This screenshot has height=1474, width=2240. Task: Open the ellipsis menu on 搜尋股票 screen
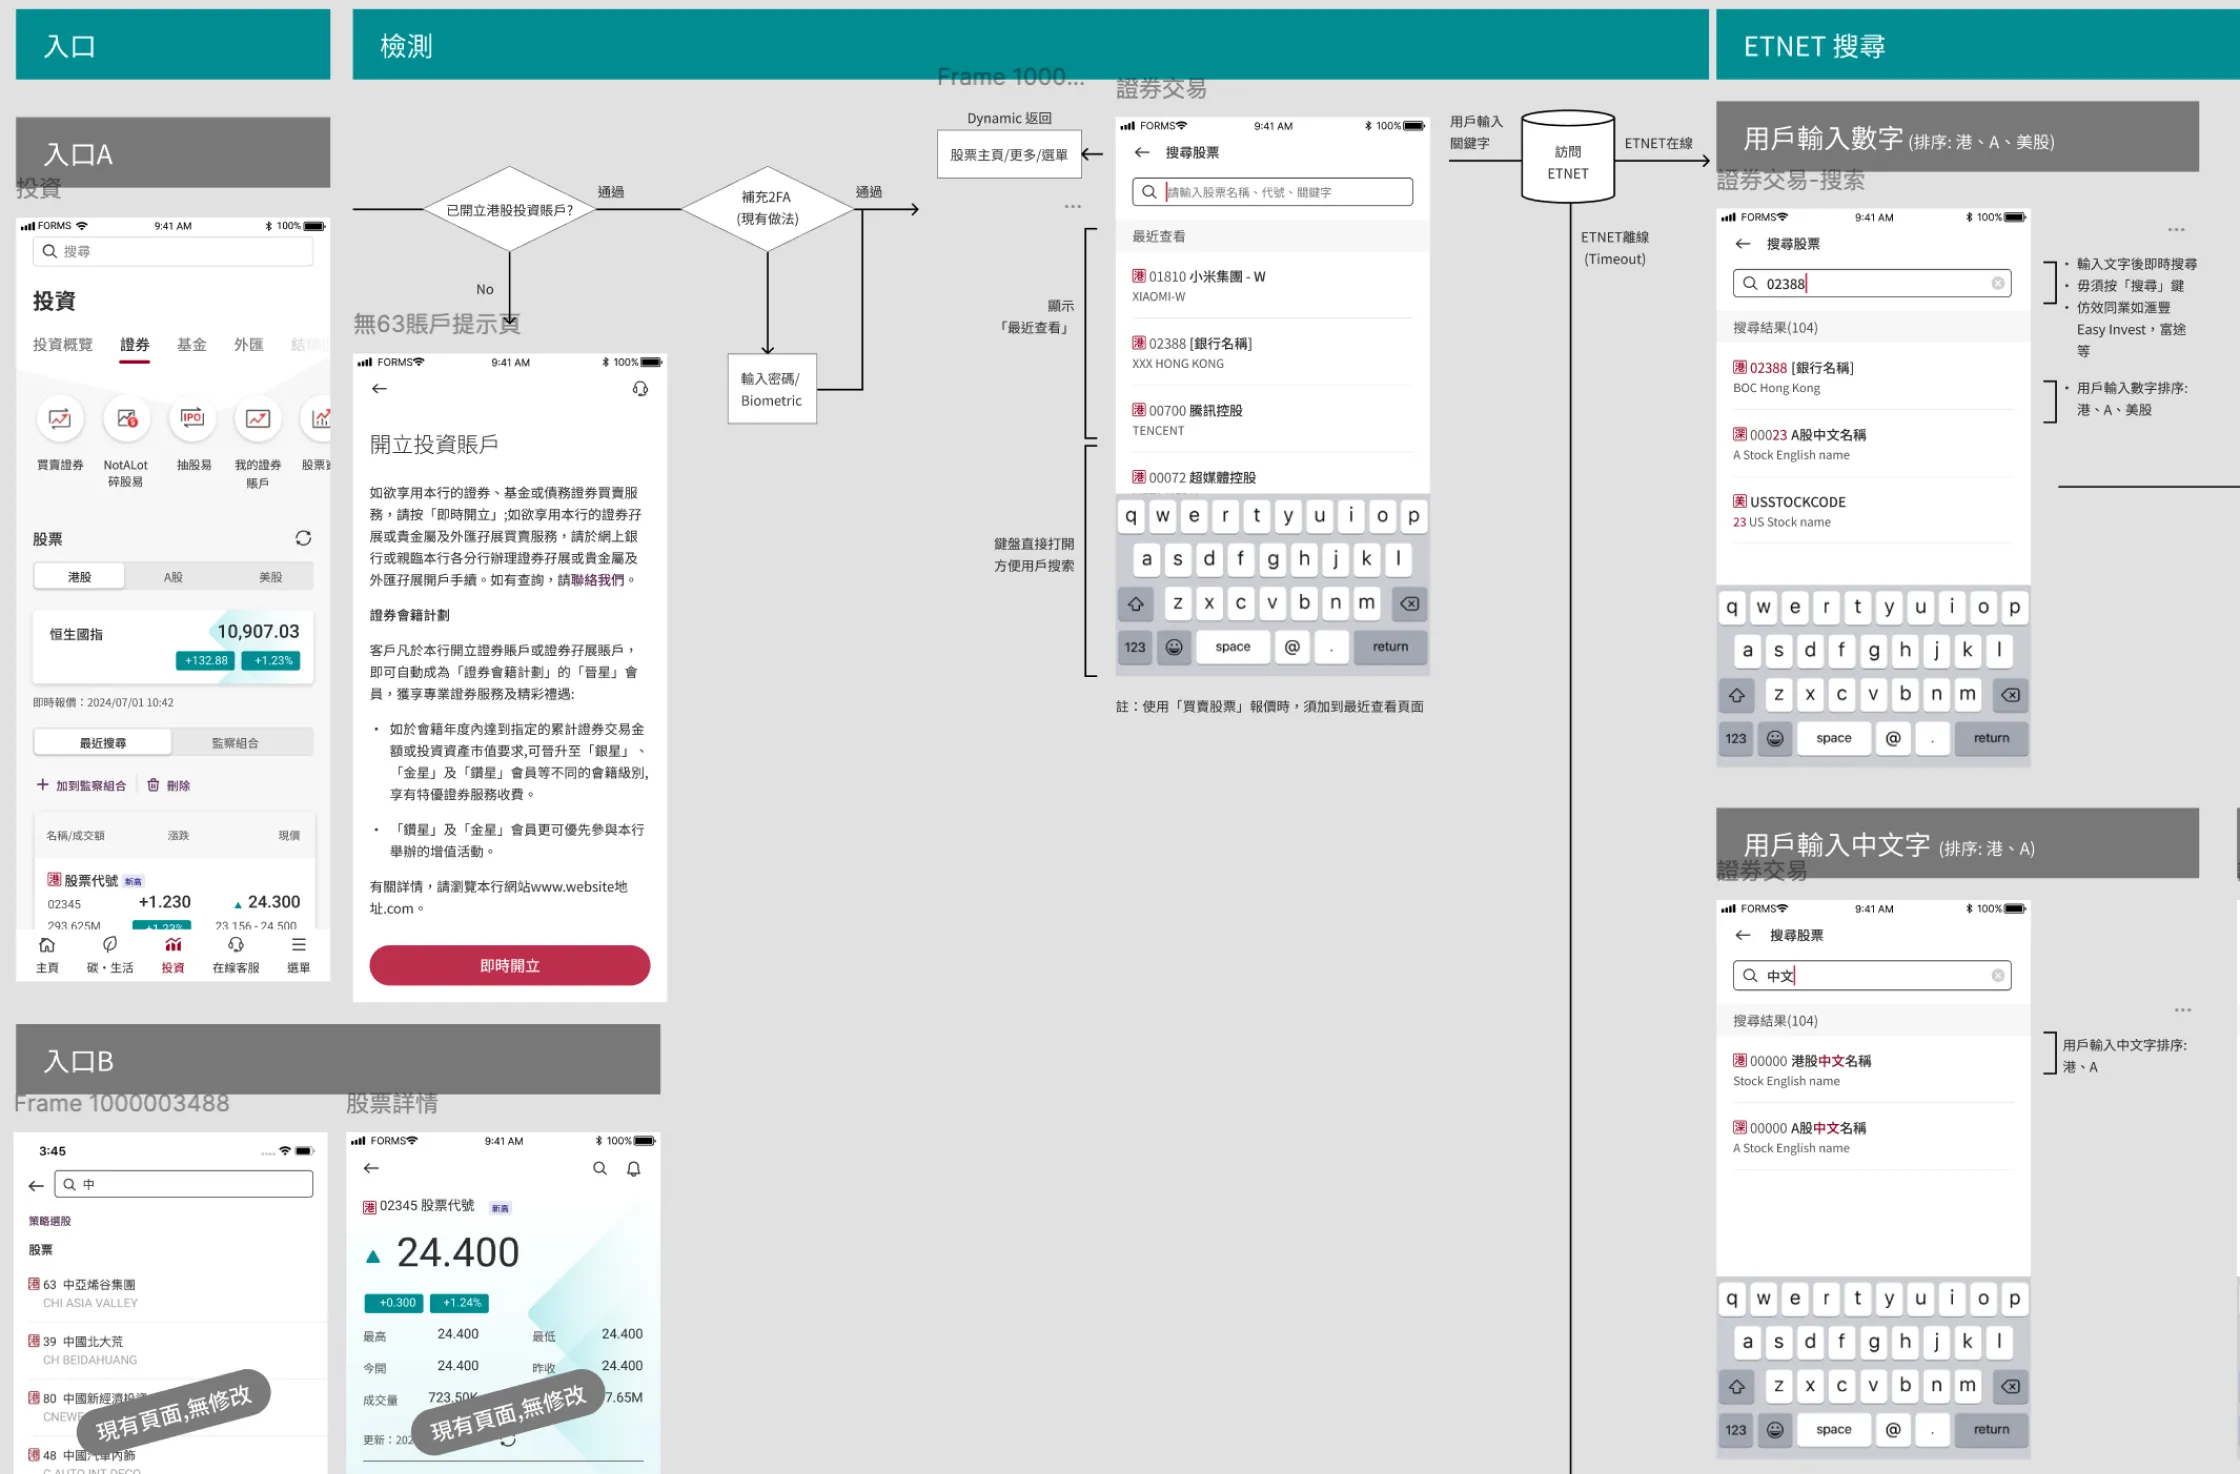[x=1073, y=206]
